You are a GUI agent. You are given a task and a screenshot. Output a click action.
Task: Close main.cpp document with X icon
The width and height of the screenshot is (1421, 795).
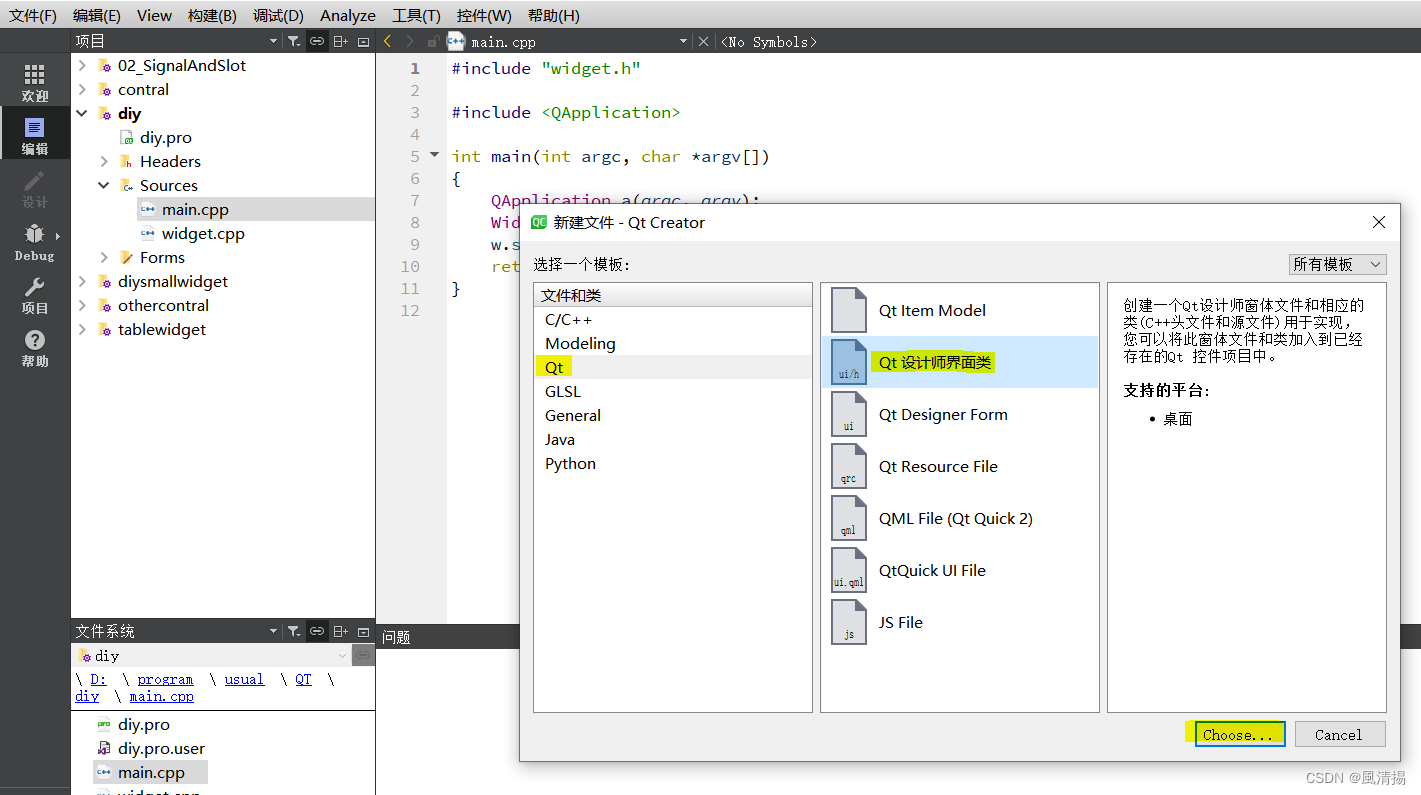click(703, 41)
